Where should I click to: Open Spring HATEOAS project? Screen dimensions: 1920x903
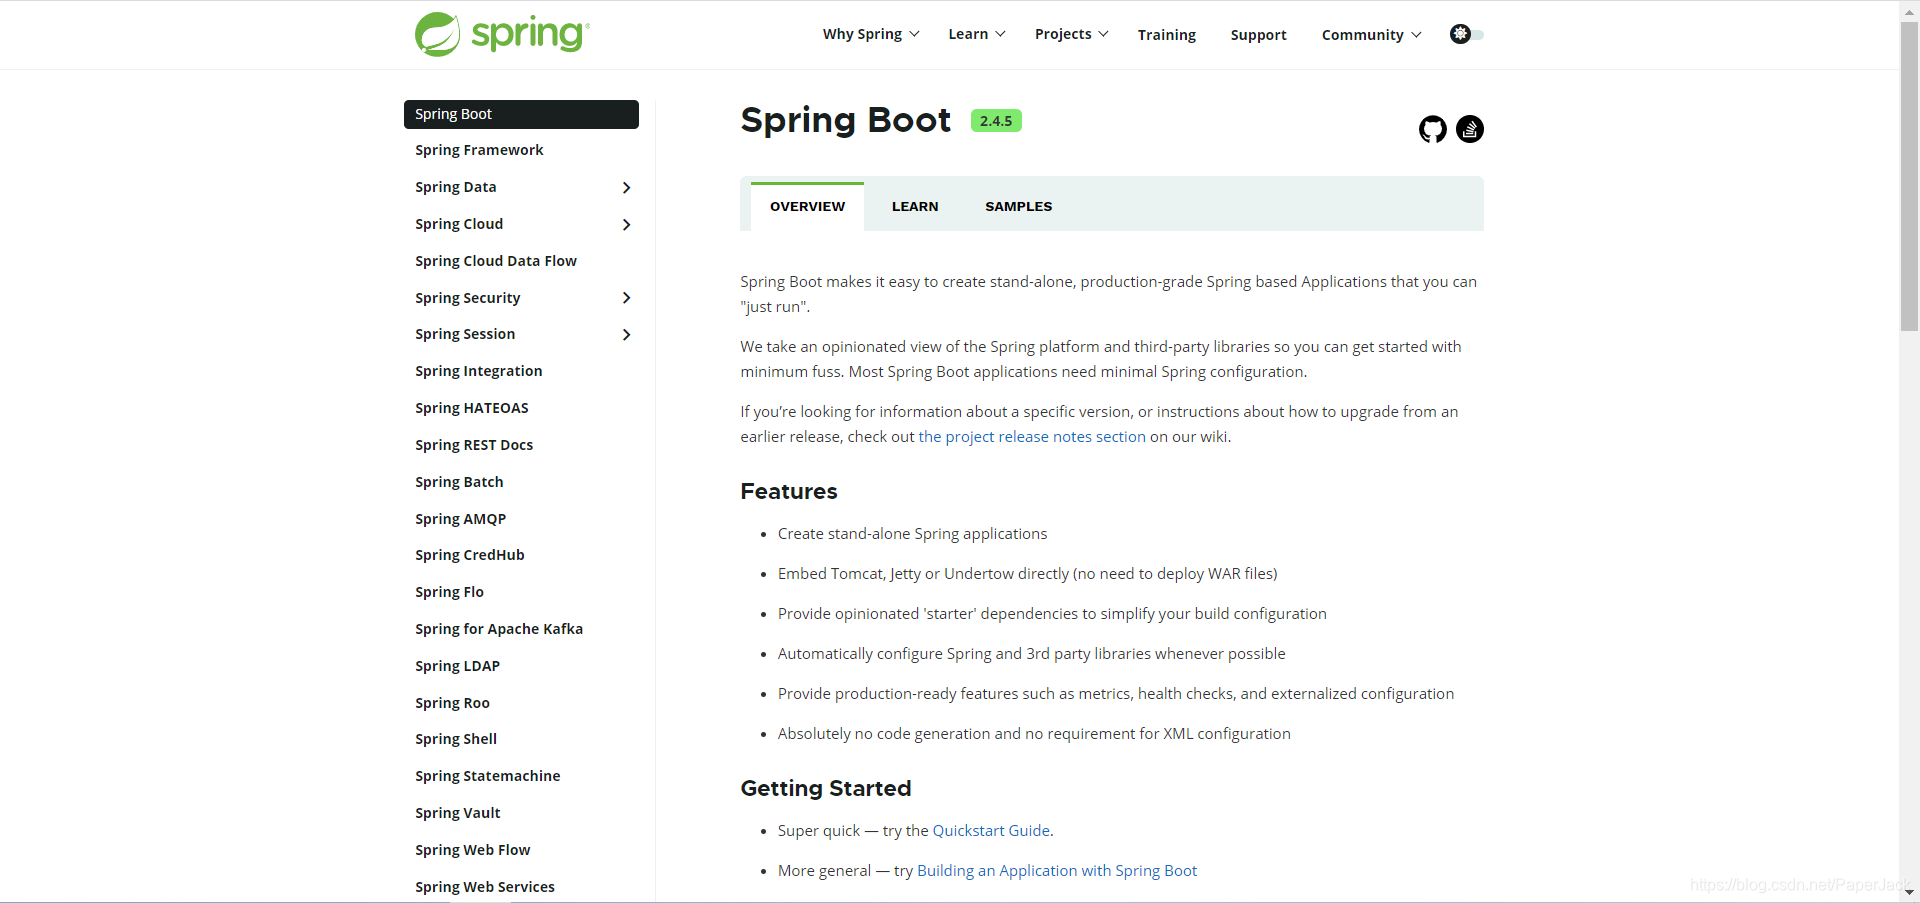[472, 408]
